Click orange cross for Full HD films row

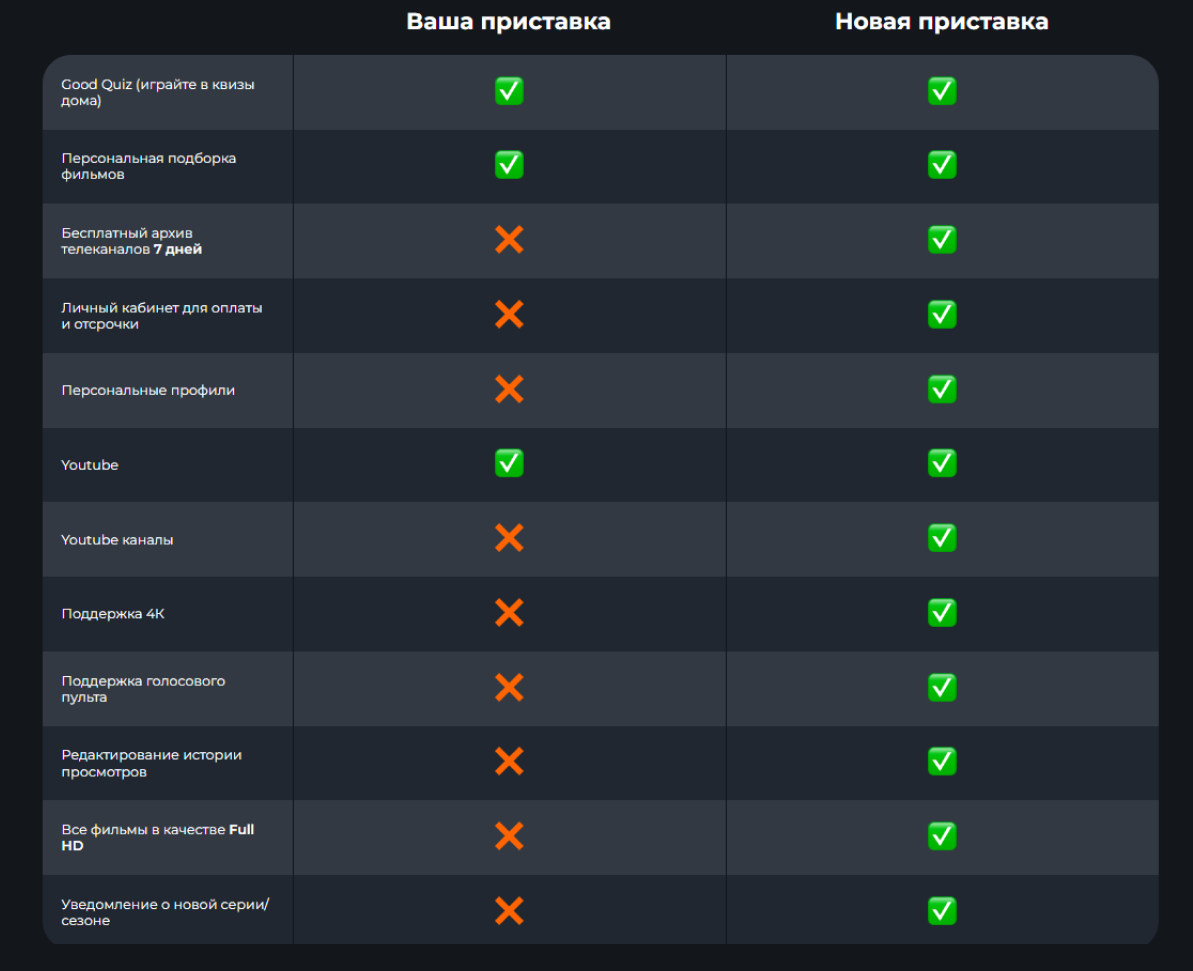pos(509,836)
